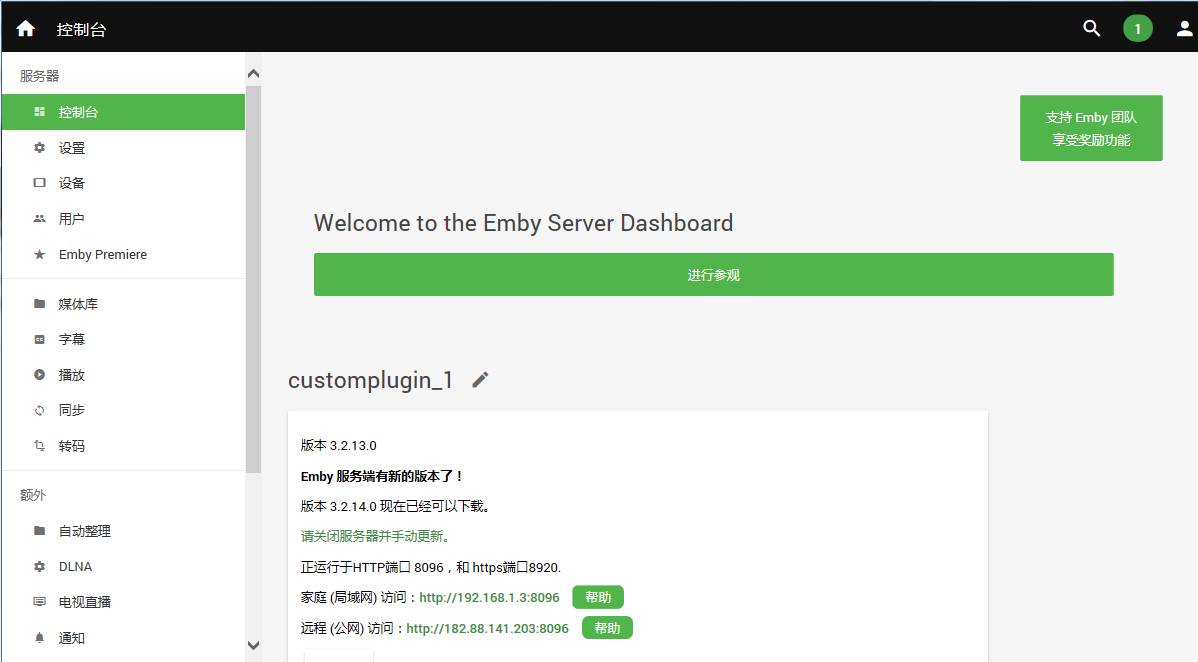Click the 控制台 title in top bar
This screenshot has width=1198, height=662.
[81, 29]
